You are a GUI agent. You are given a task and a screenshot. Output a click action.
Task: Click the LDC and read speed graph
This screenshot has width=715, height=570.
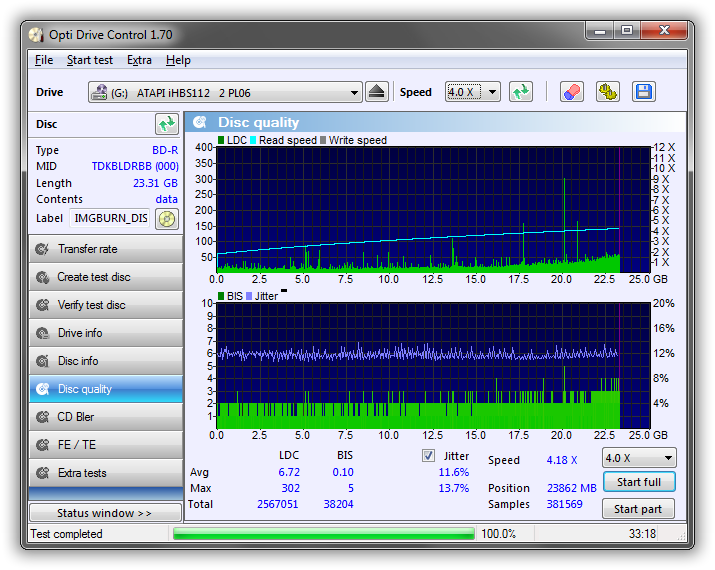pyautogui.click(x=433, y=210)
